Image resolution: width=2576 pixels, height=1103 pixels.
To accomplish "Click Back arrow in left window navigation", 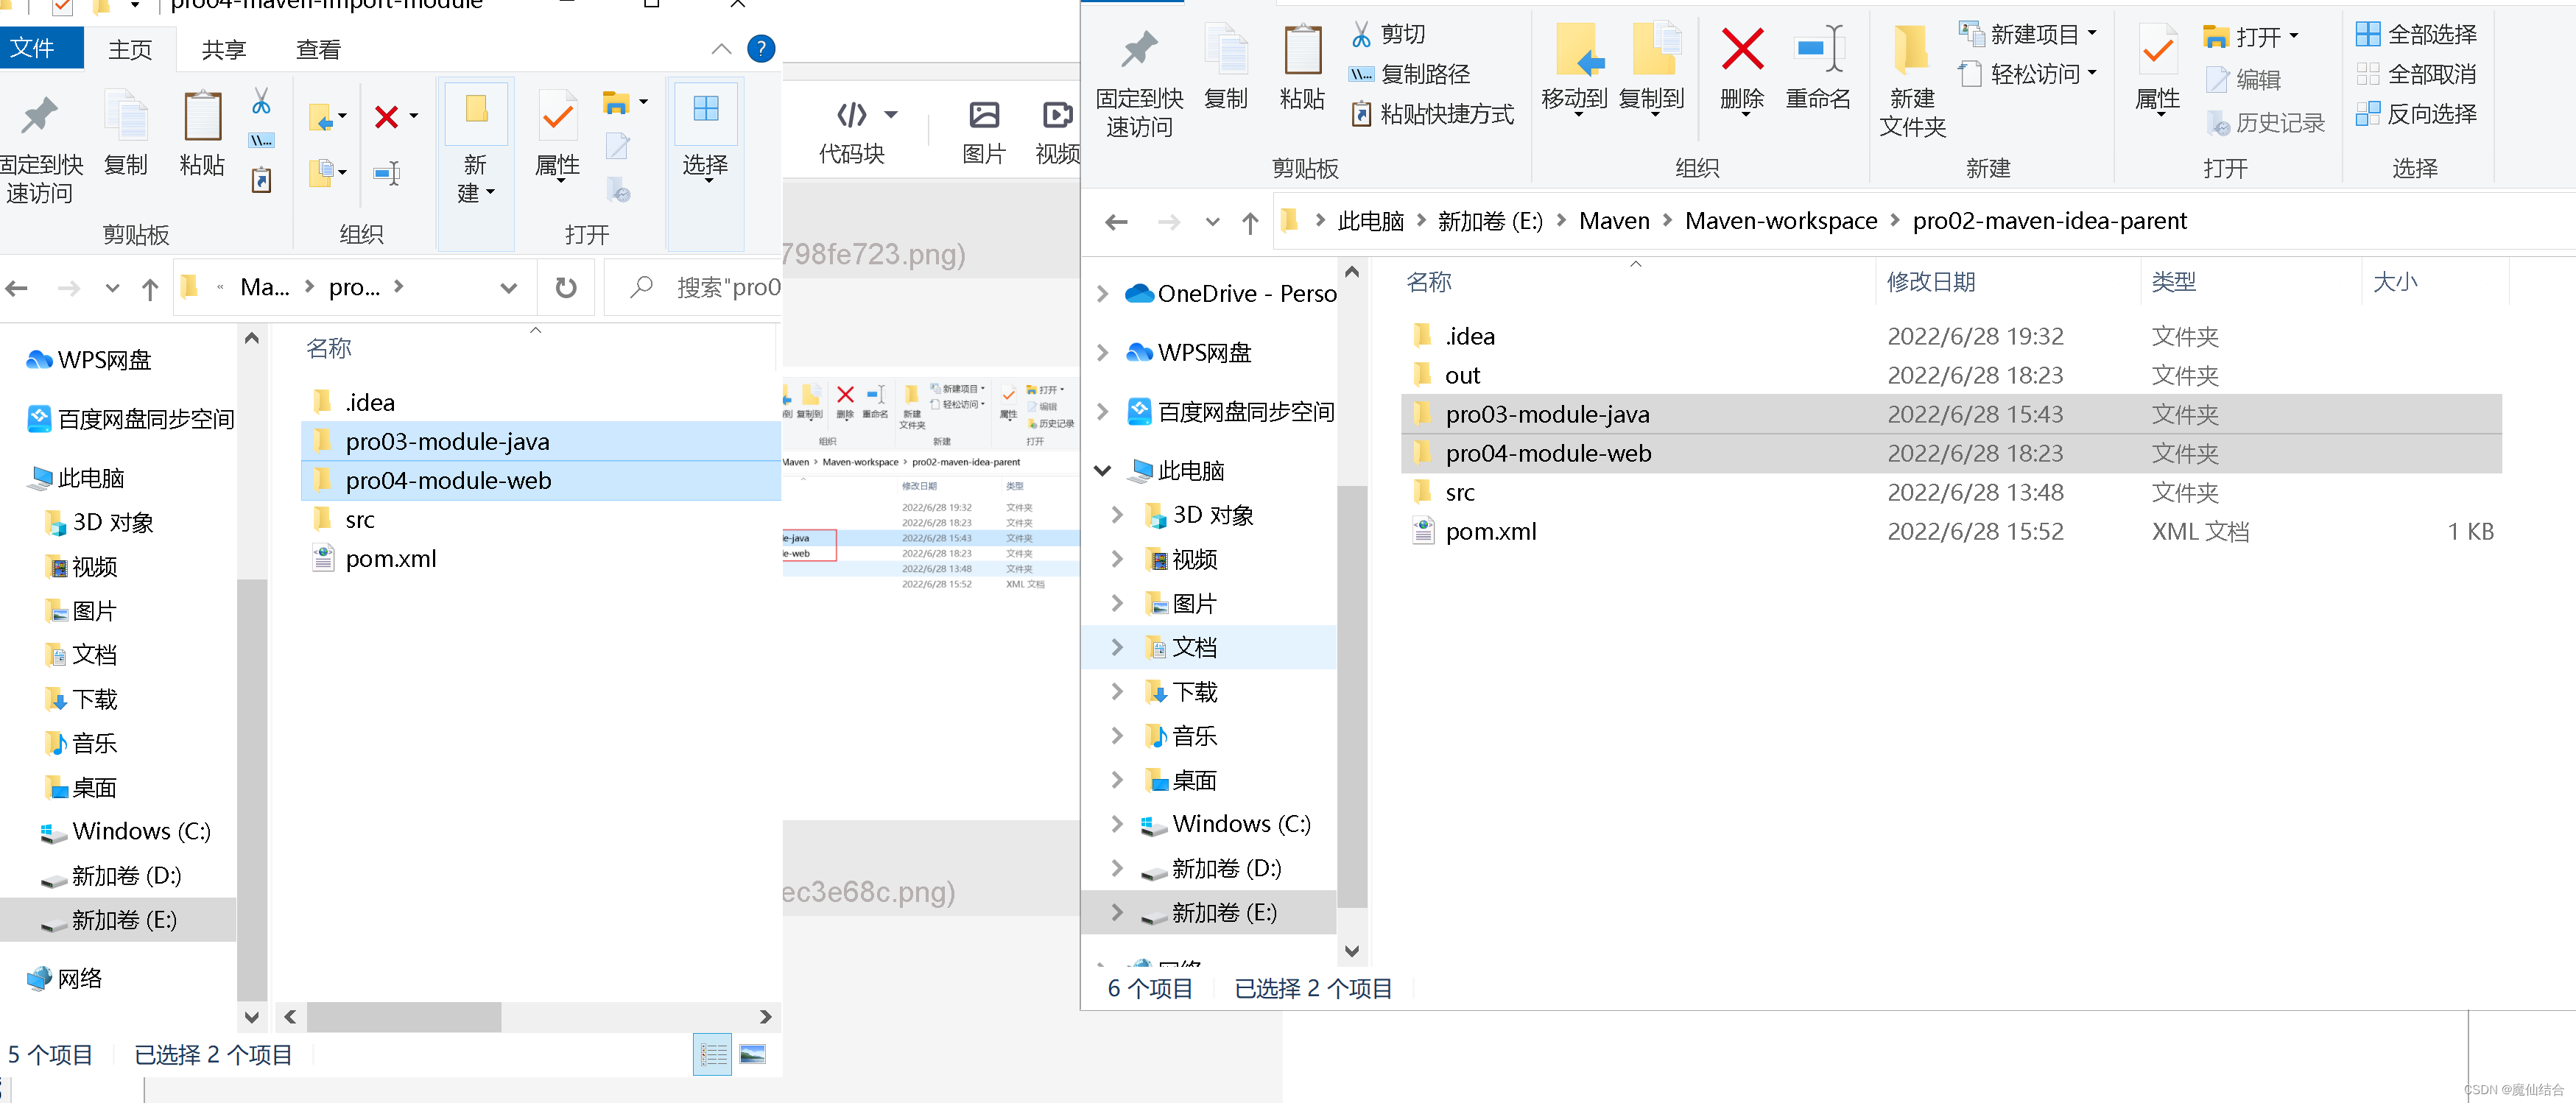I will click(x=16, y=288).
